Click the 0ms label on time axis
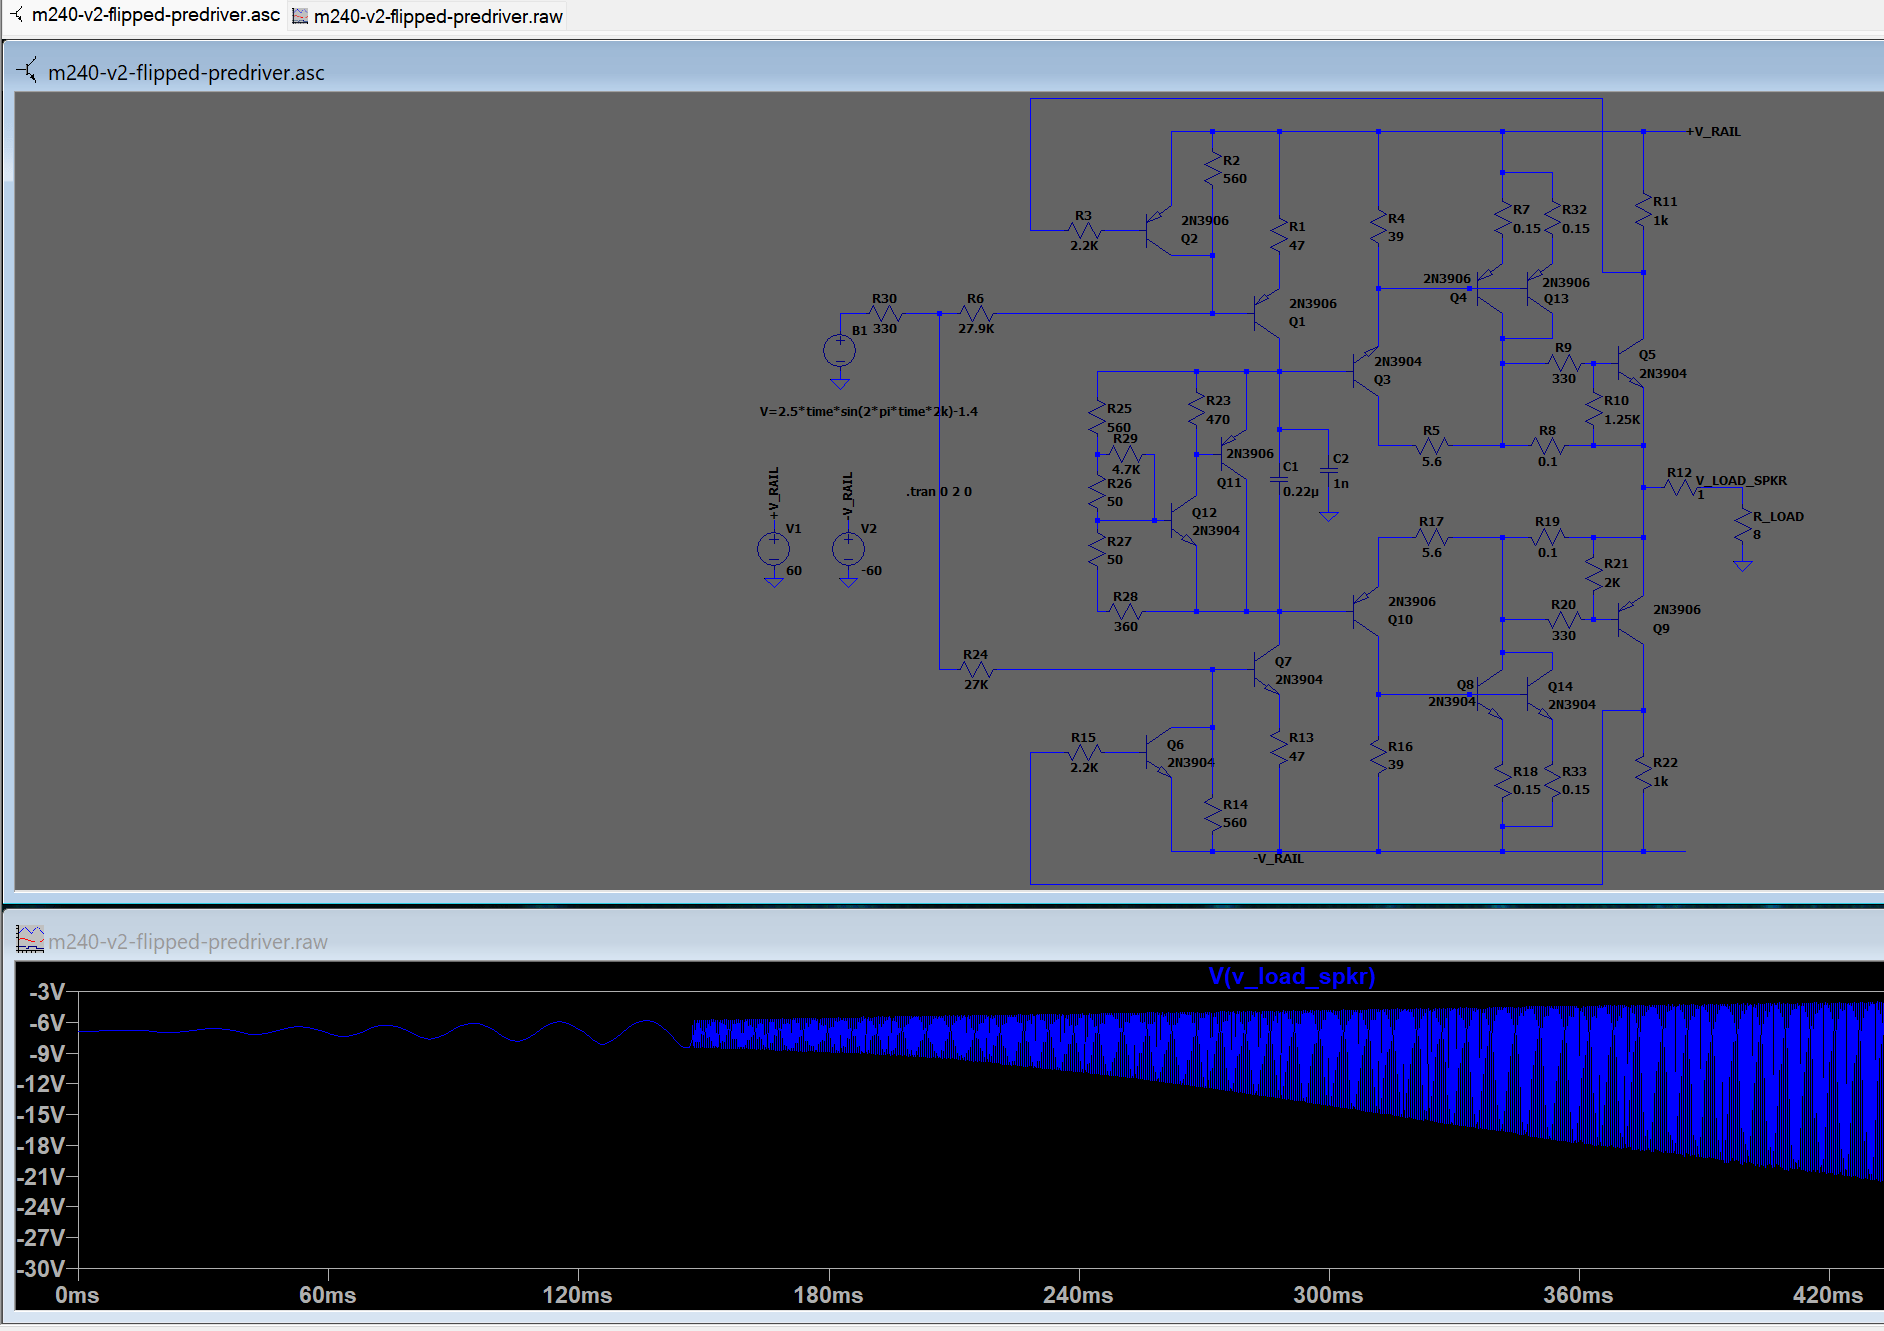Image resolution: width=1884 pixels, height=1331 pixels. pyautogui.click(x=77, y=1295)
